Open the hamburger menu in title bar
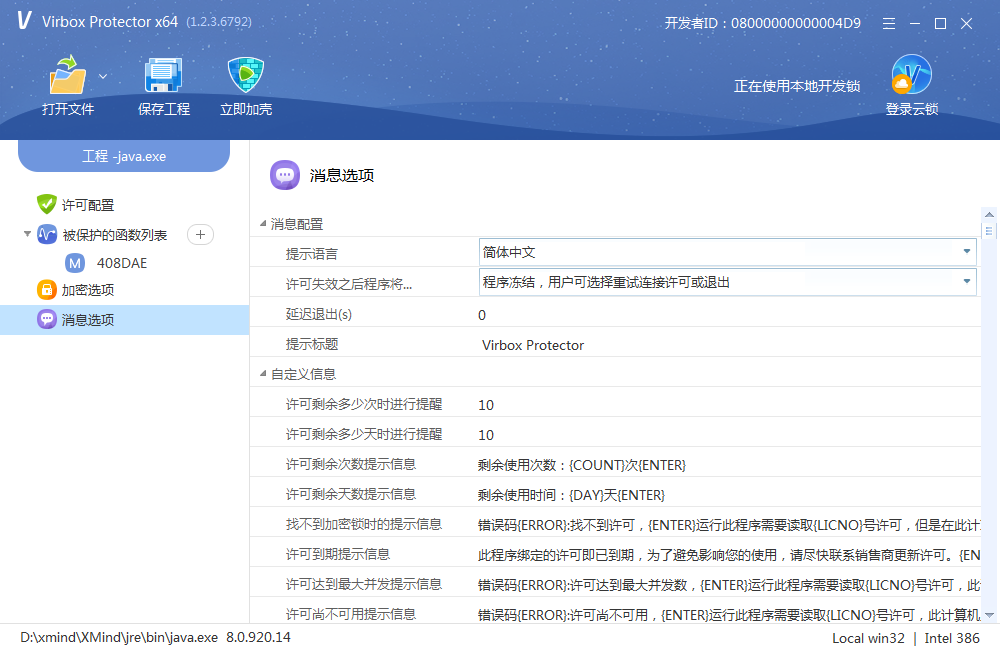1000x650 pixels. (x=888, y=24)
